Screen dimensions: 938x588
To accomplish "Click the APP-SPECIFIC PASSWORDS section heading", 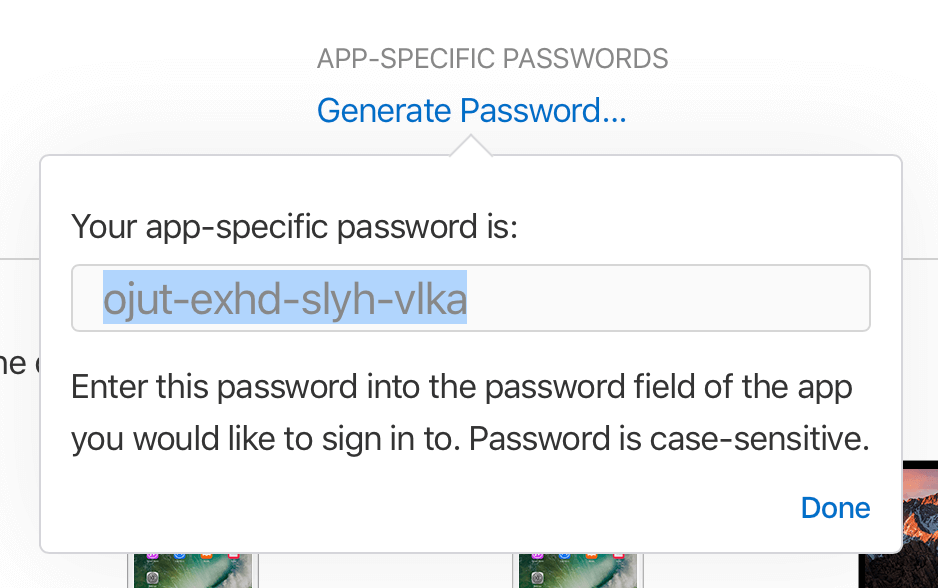I will [x=492, y=59].
